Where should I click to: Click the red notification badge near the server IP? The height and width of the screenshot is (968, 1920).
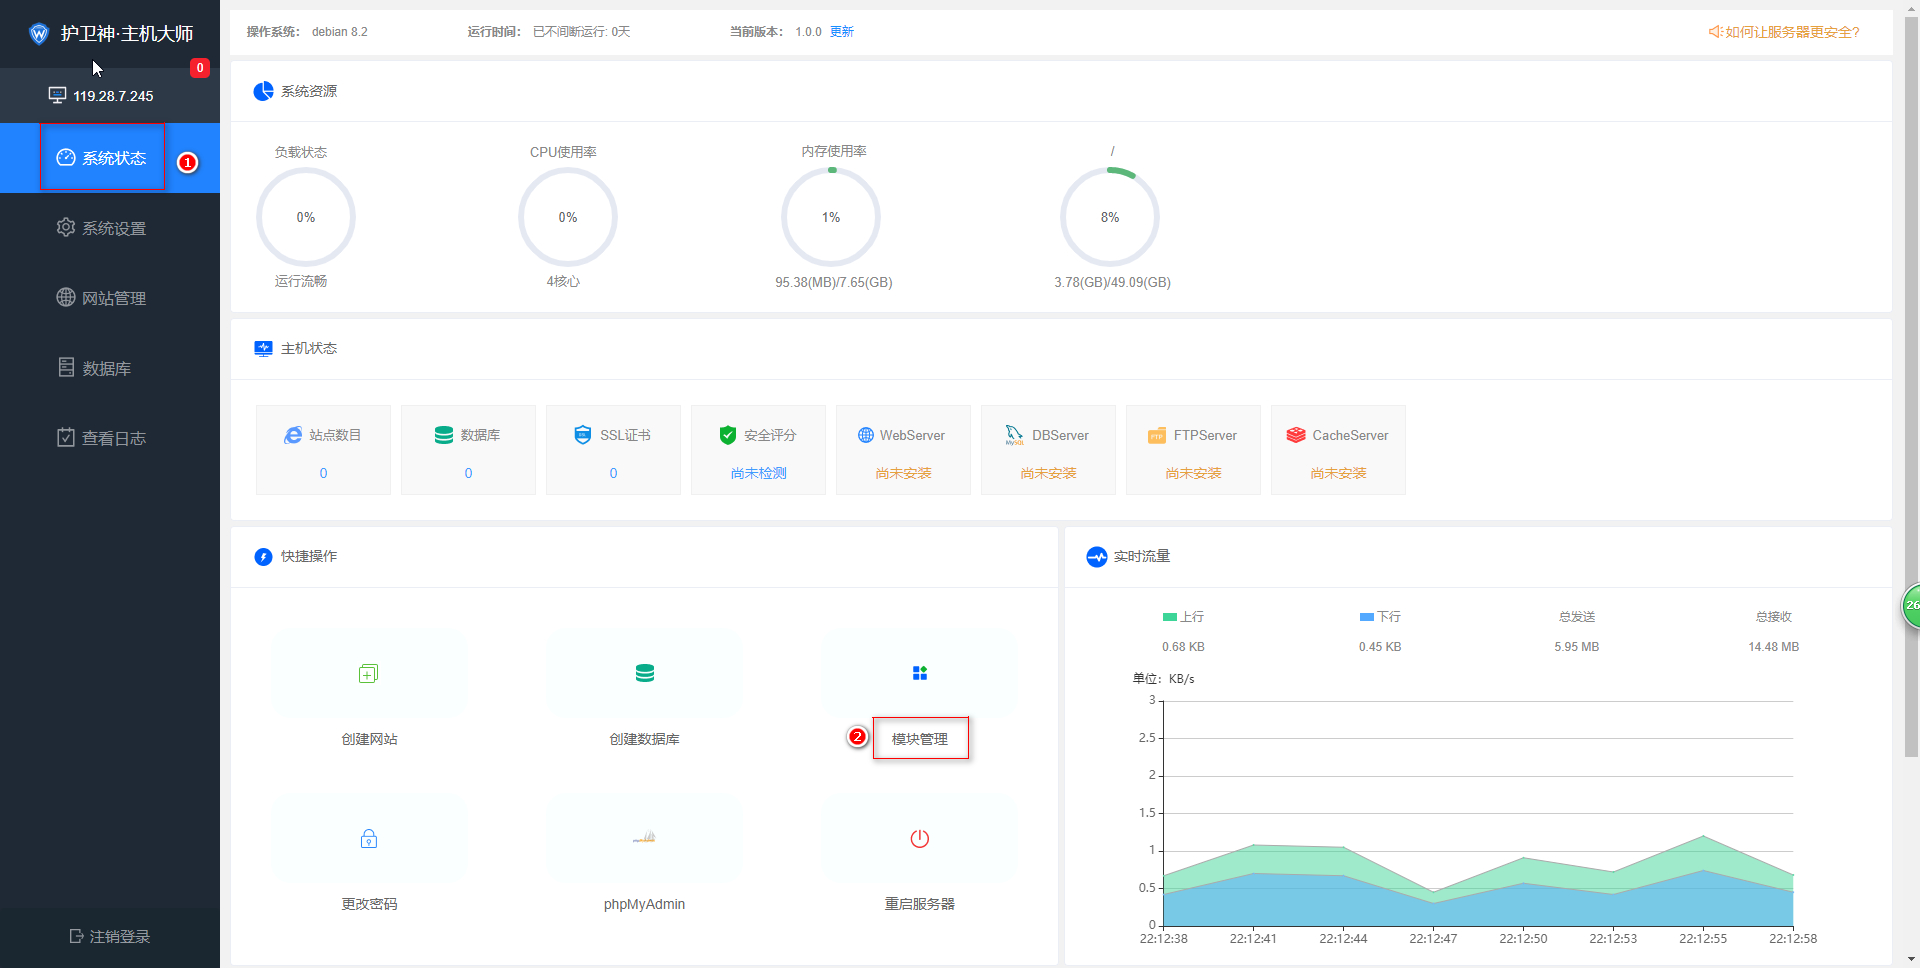coord(200,68)
